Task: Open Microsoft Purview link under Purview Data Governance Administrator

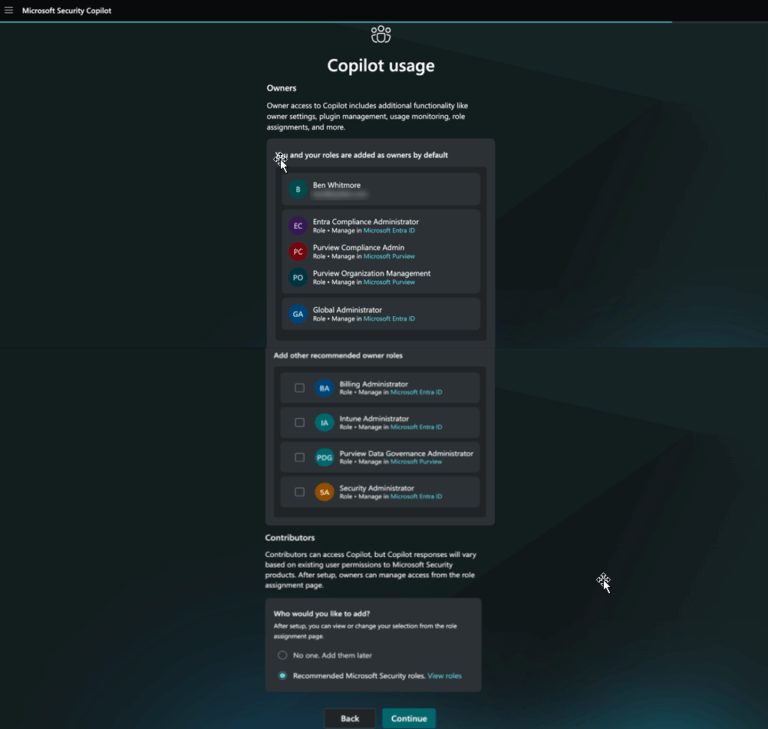Action: click(x=416, y=462)
